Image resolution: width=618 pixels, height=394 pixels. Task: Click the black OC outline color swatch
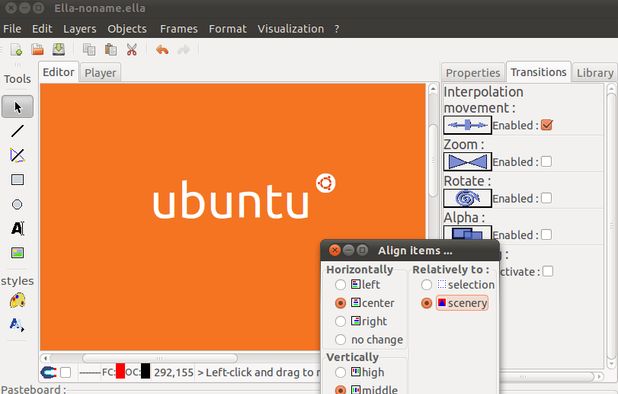(x=145, y=371)
